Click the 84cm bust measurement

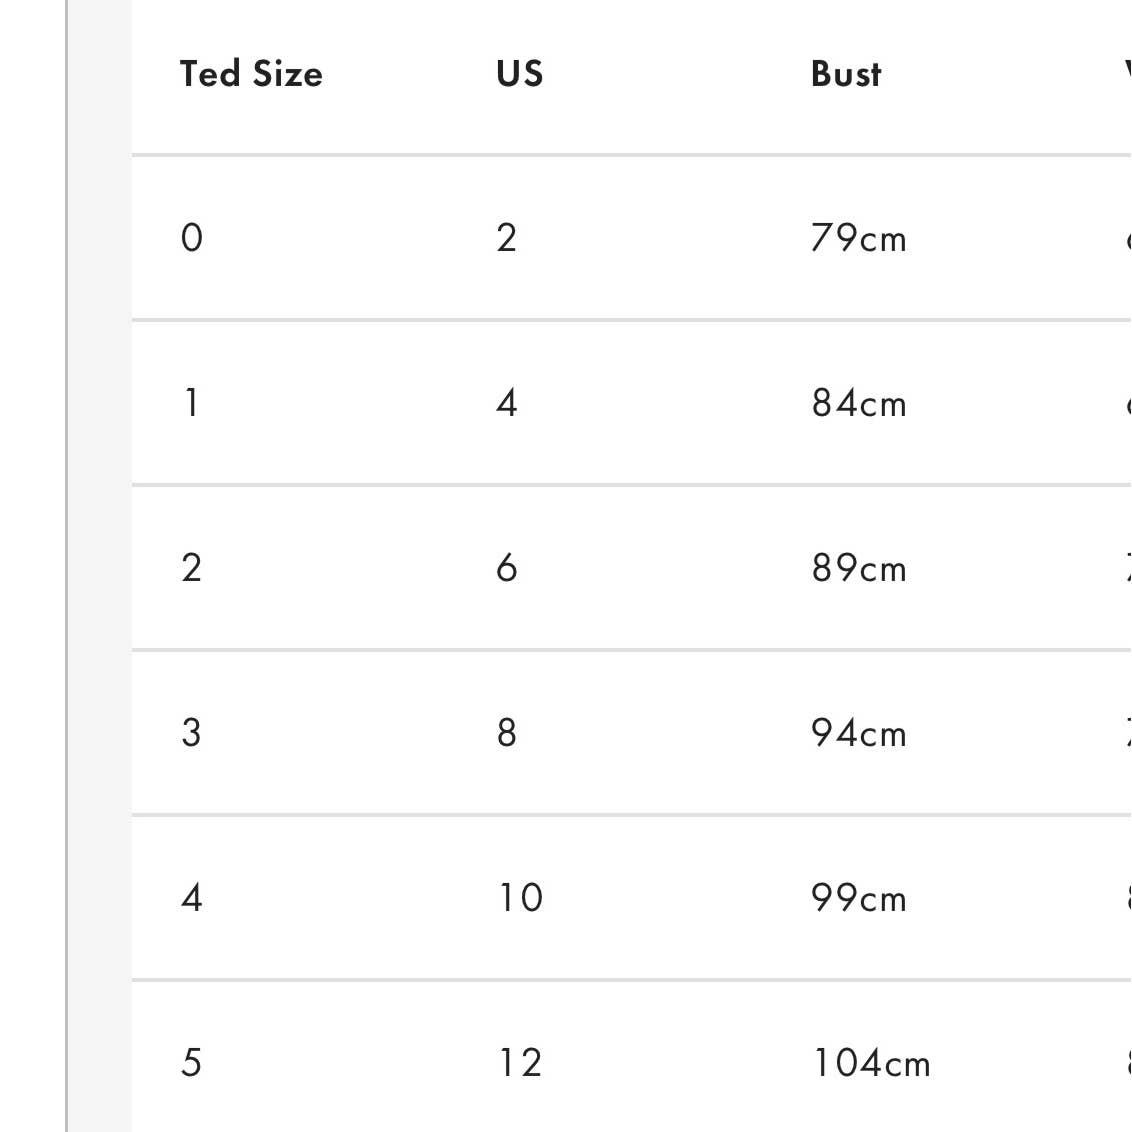coord(859,403)
